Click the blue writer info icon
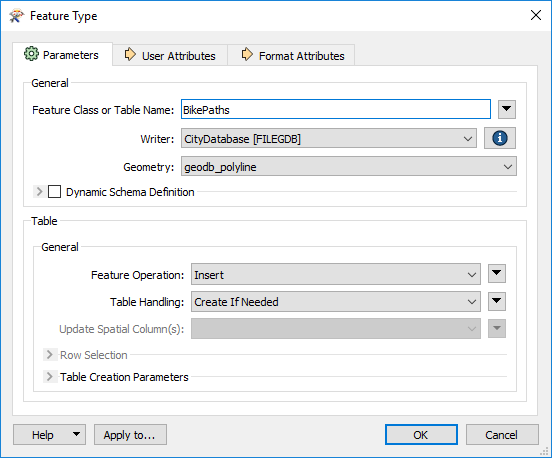This screenshot has width=552, height=458. point(500,138)
